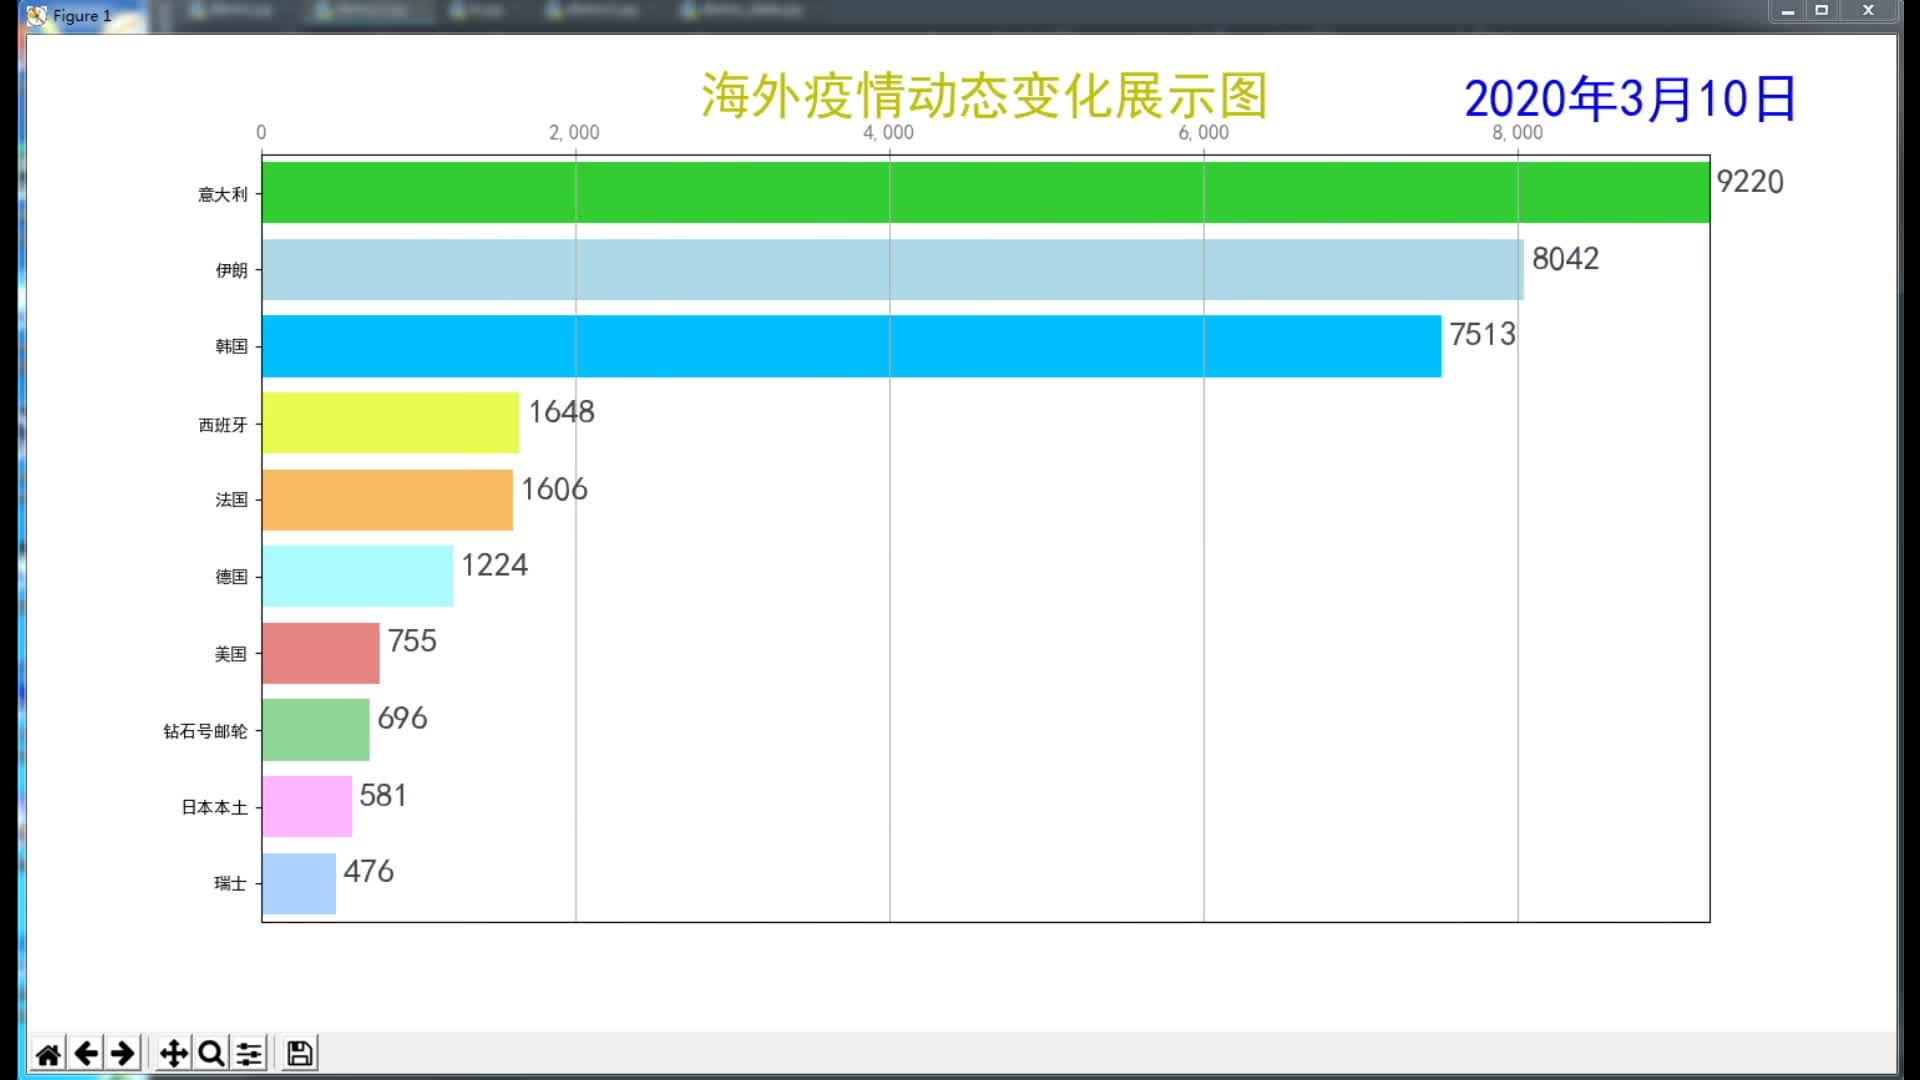Click the axis label 韩国
Screen dimensions: 1920x1080
pos(231,346)
